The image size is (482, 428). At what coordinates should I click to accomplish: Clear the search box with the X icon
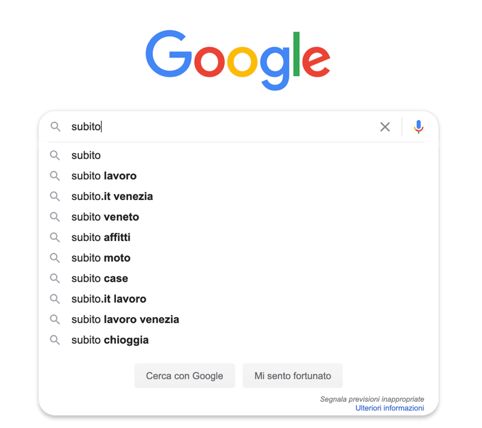(385, 127)
